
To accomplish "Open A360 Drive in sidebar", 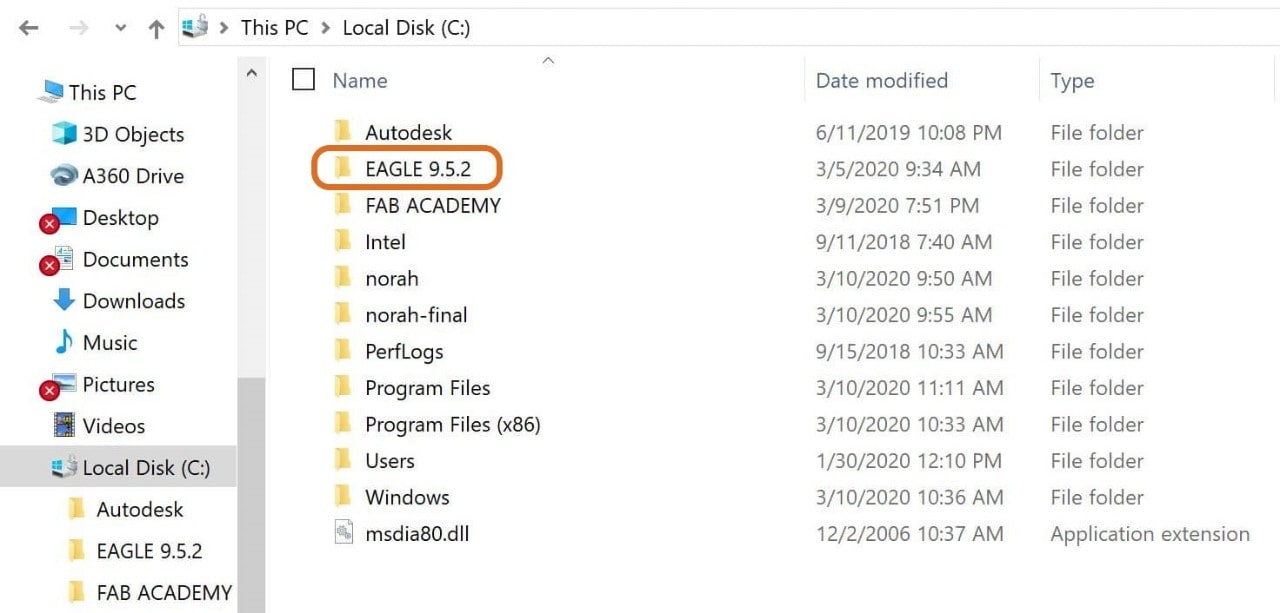I will (x=117, y=176).
